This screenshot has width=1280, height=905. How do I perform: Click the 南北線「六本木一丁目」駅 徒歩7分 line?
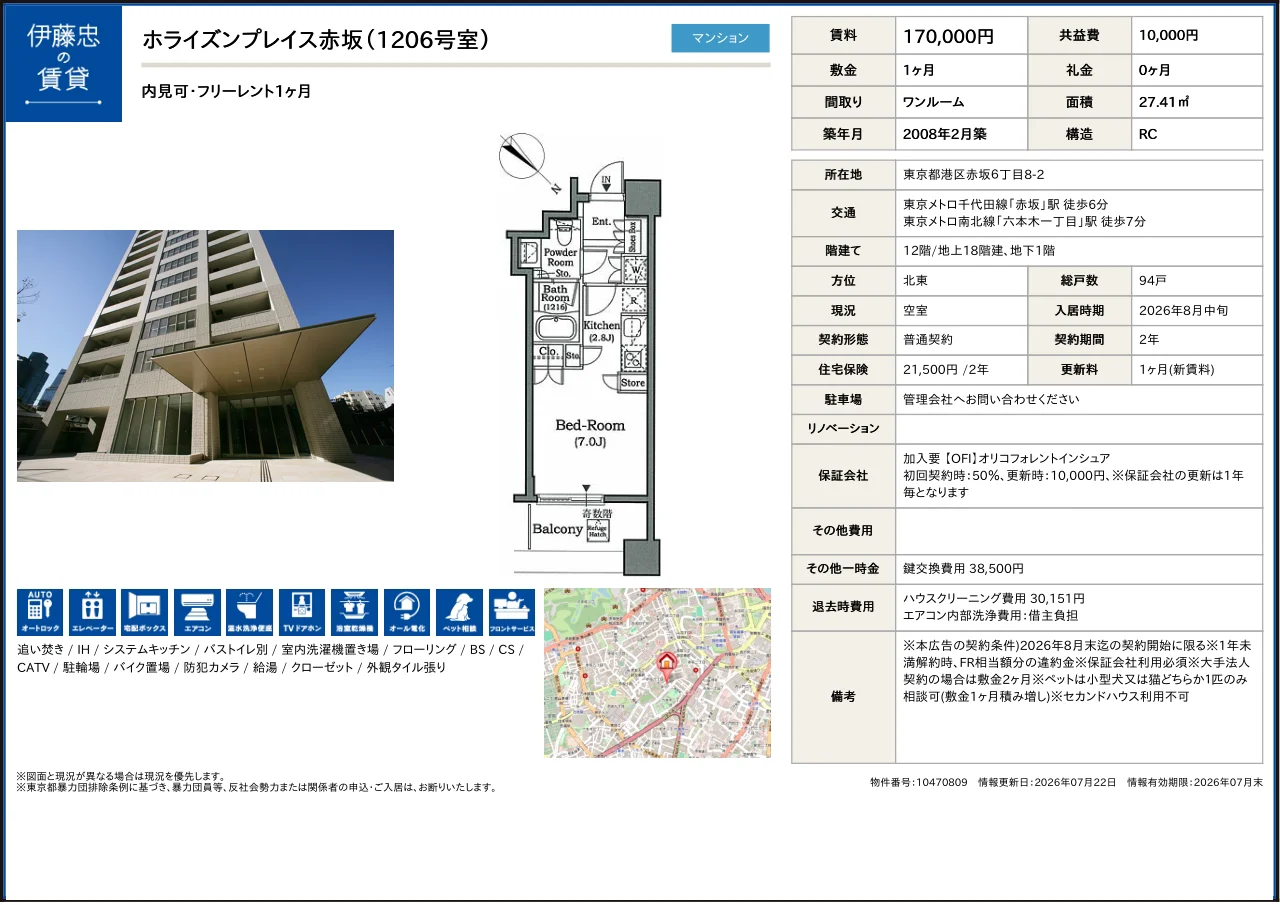click(x=1024, y=221)
